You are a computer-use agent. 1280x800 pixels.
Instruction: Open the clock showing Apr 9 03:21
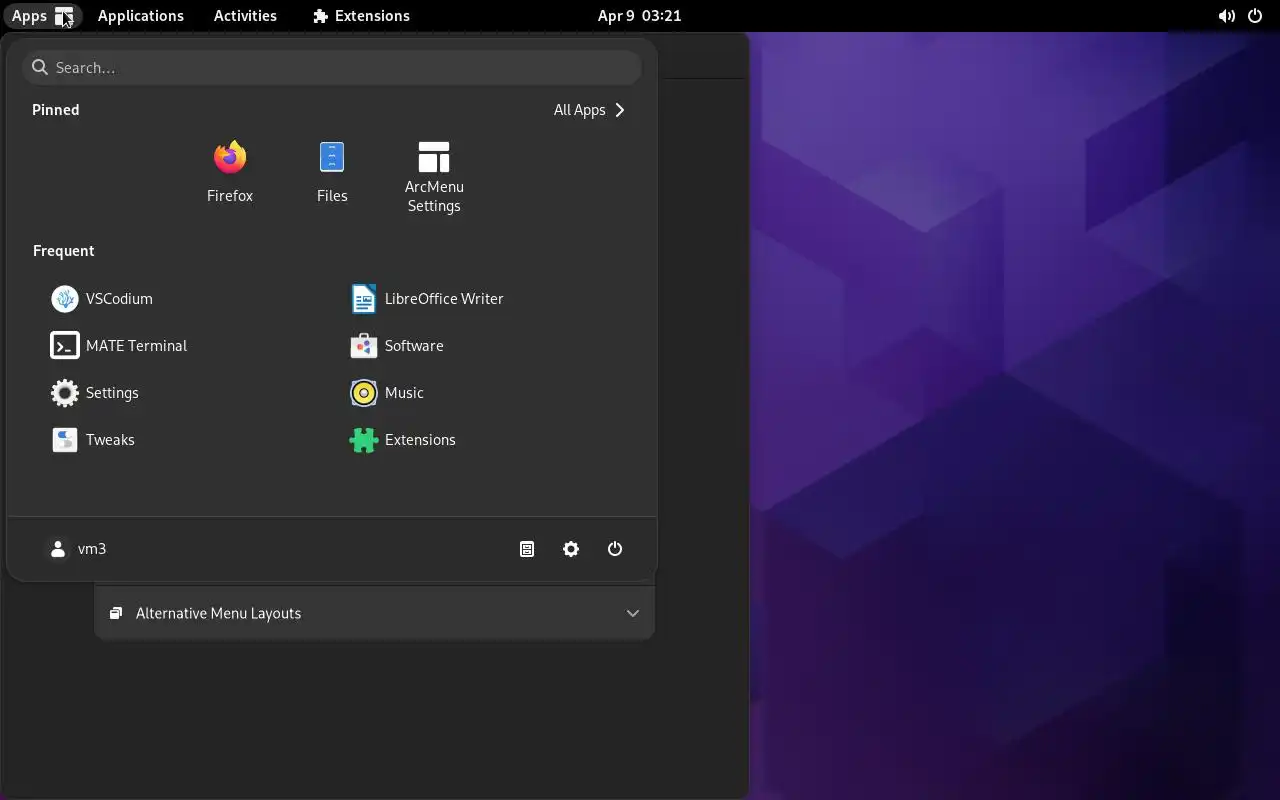[x=640, y=16]
